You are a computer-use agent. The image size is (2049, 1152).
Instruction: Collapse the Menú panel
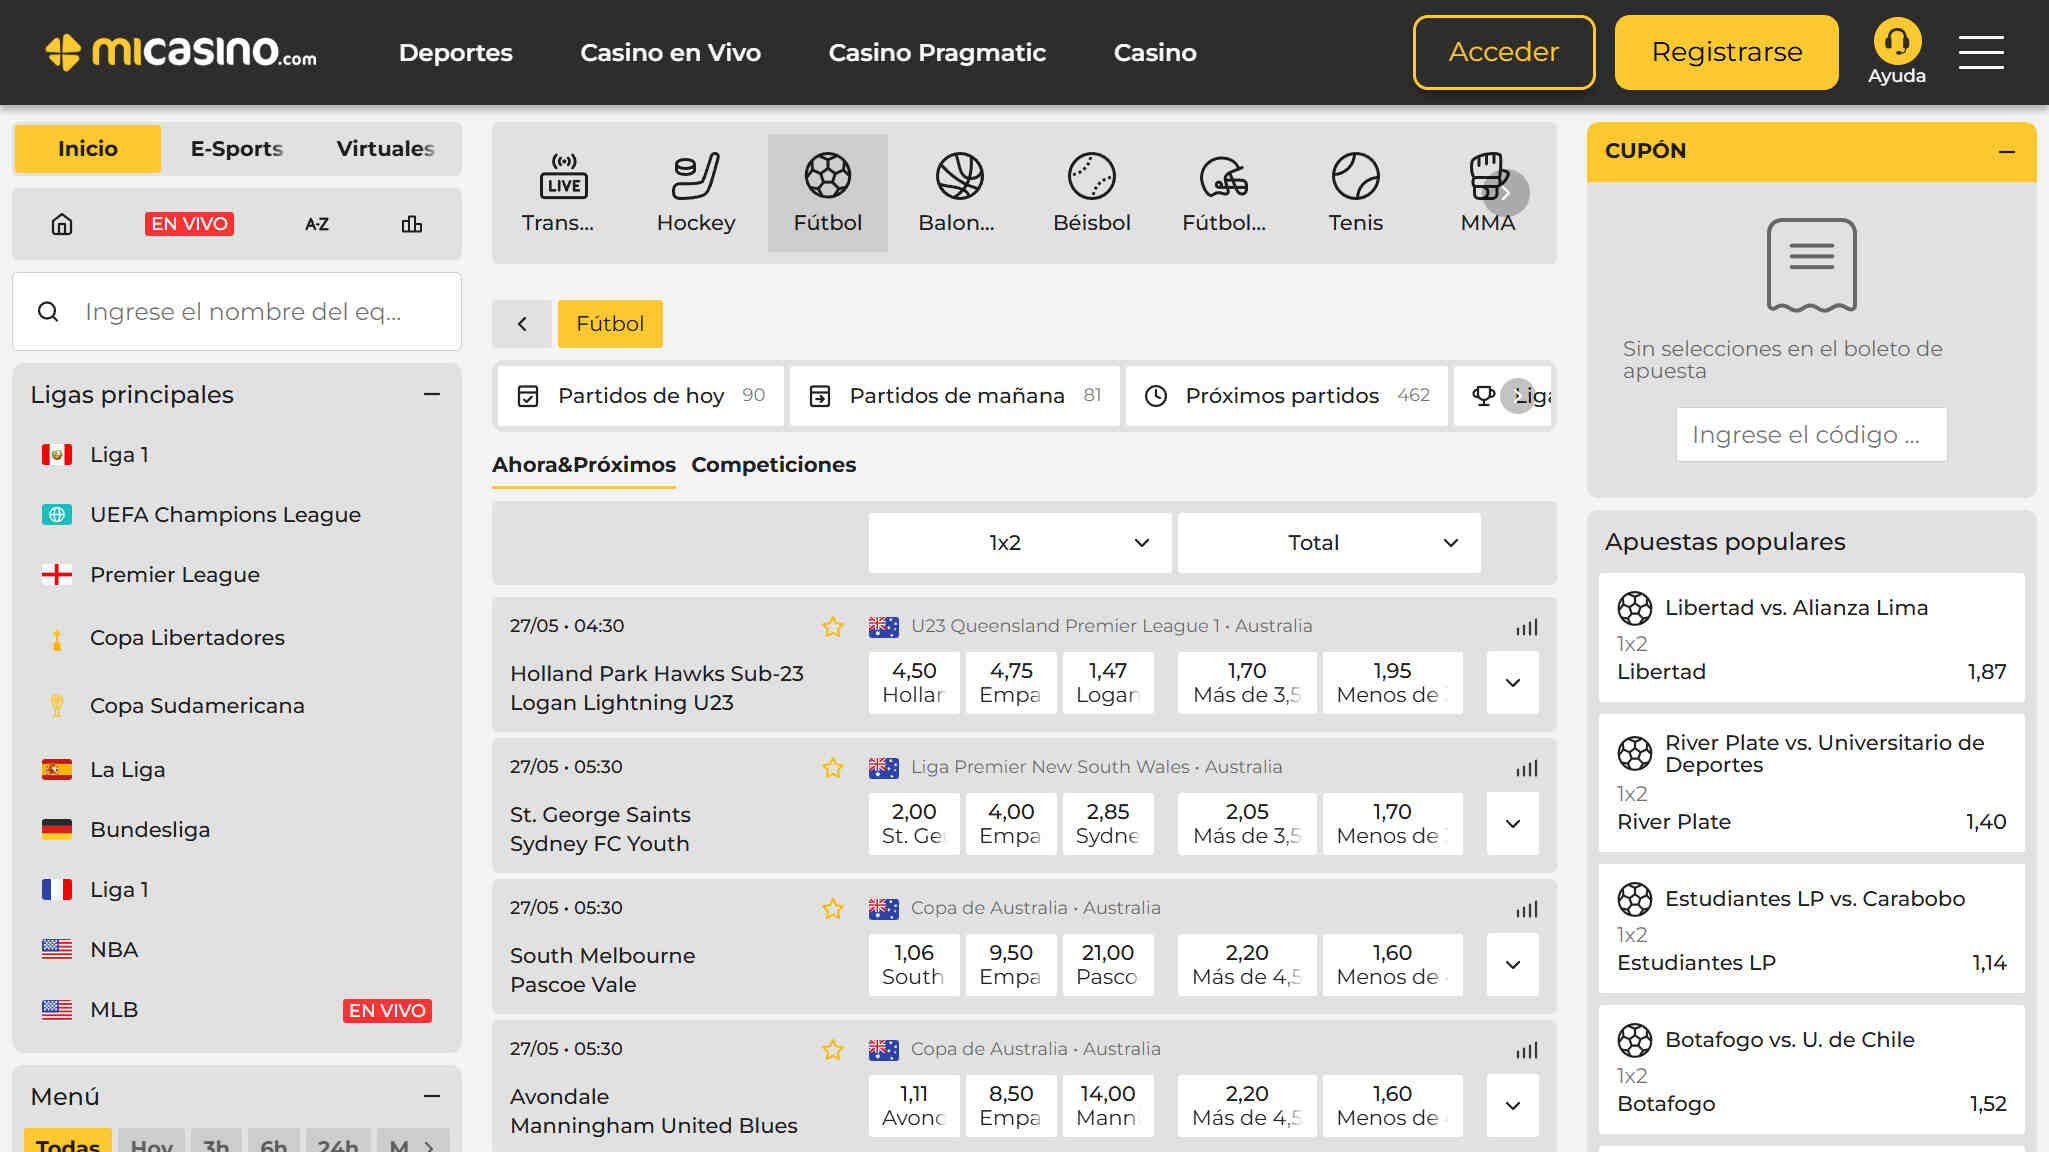coord(432,1097)
